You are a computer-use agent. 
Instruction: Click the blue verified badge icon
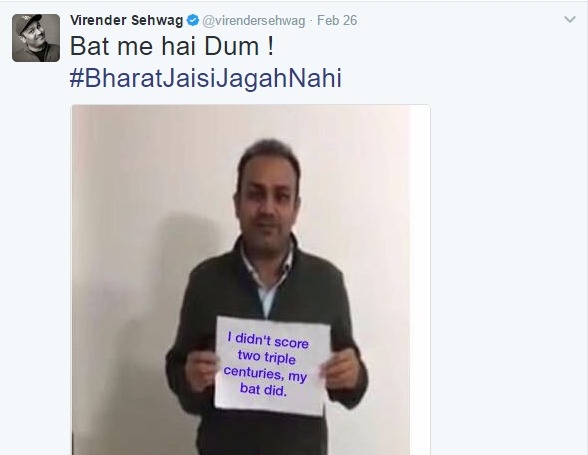pos(193,20)
